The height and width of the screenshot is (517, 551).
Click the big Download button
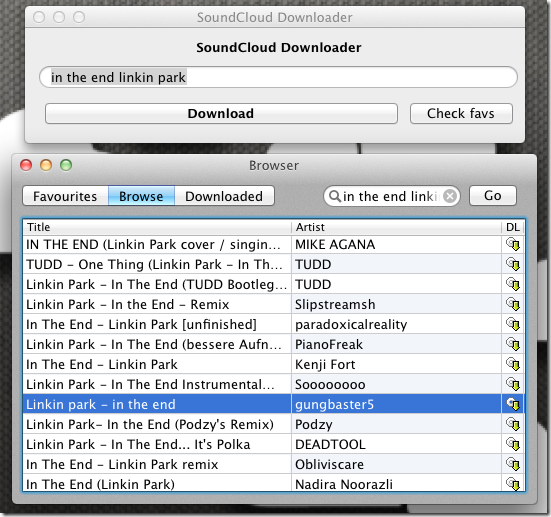point(221,114)
